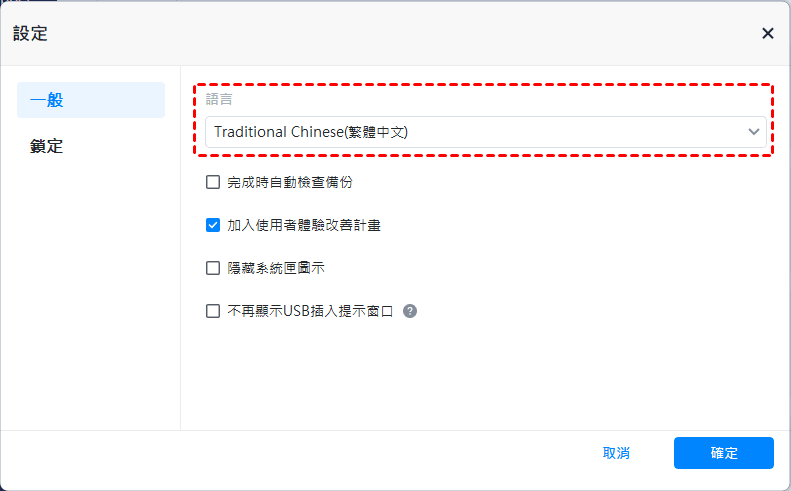Image resolution: width=791 pixels, height=491 pixels.
Task: Click the 設定 dialog title text
Action: point(30,34)
